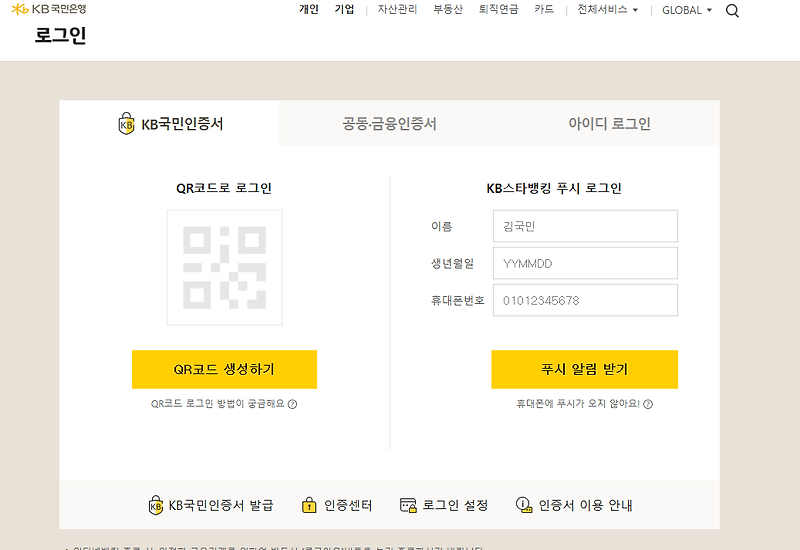Image resolution: width=800 pixels, height=550 pixels.
Task: Open the 퇴직연금 menu
Action: (498, 9)
